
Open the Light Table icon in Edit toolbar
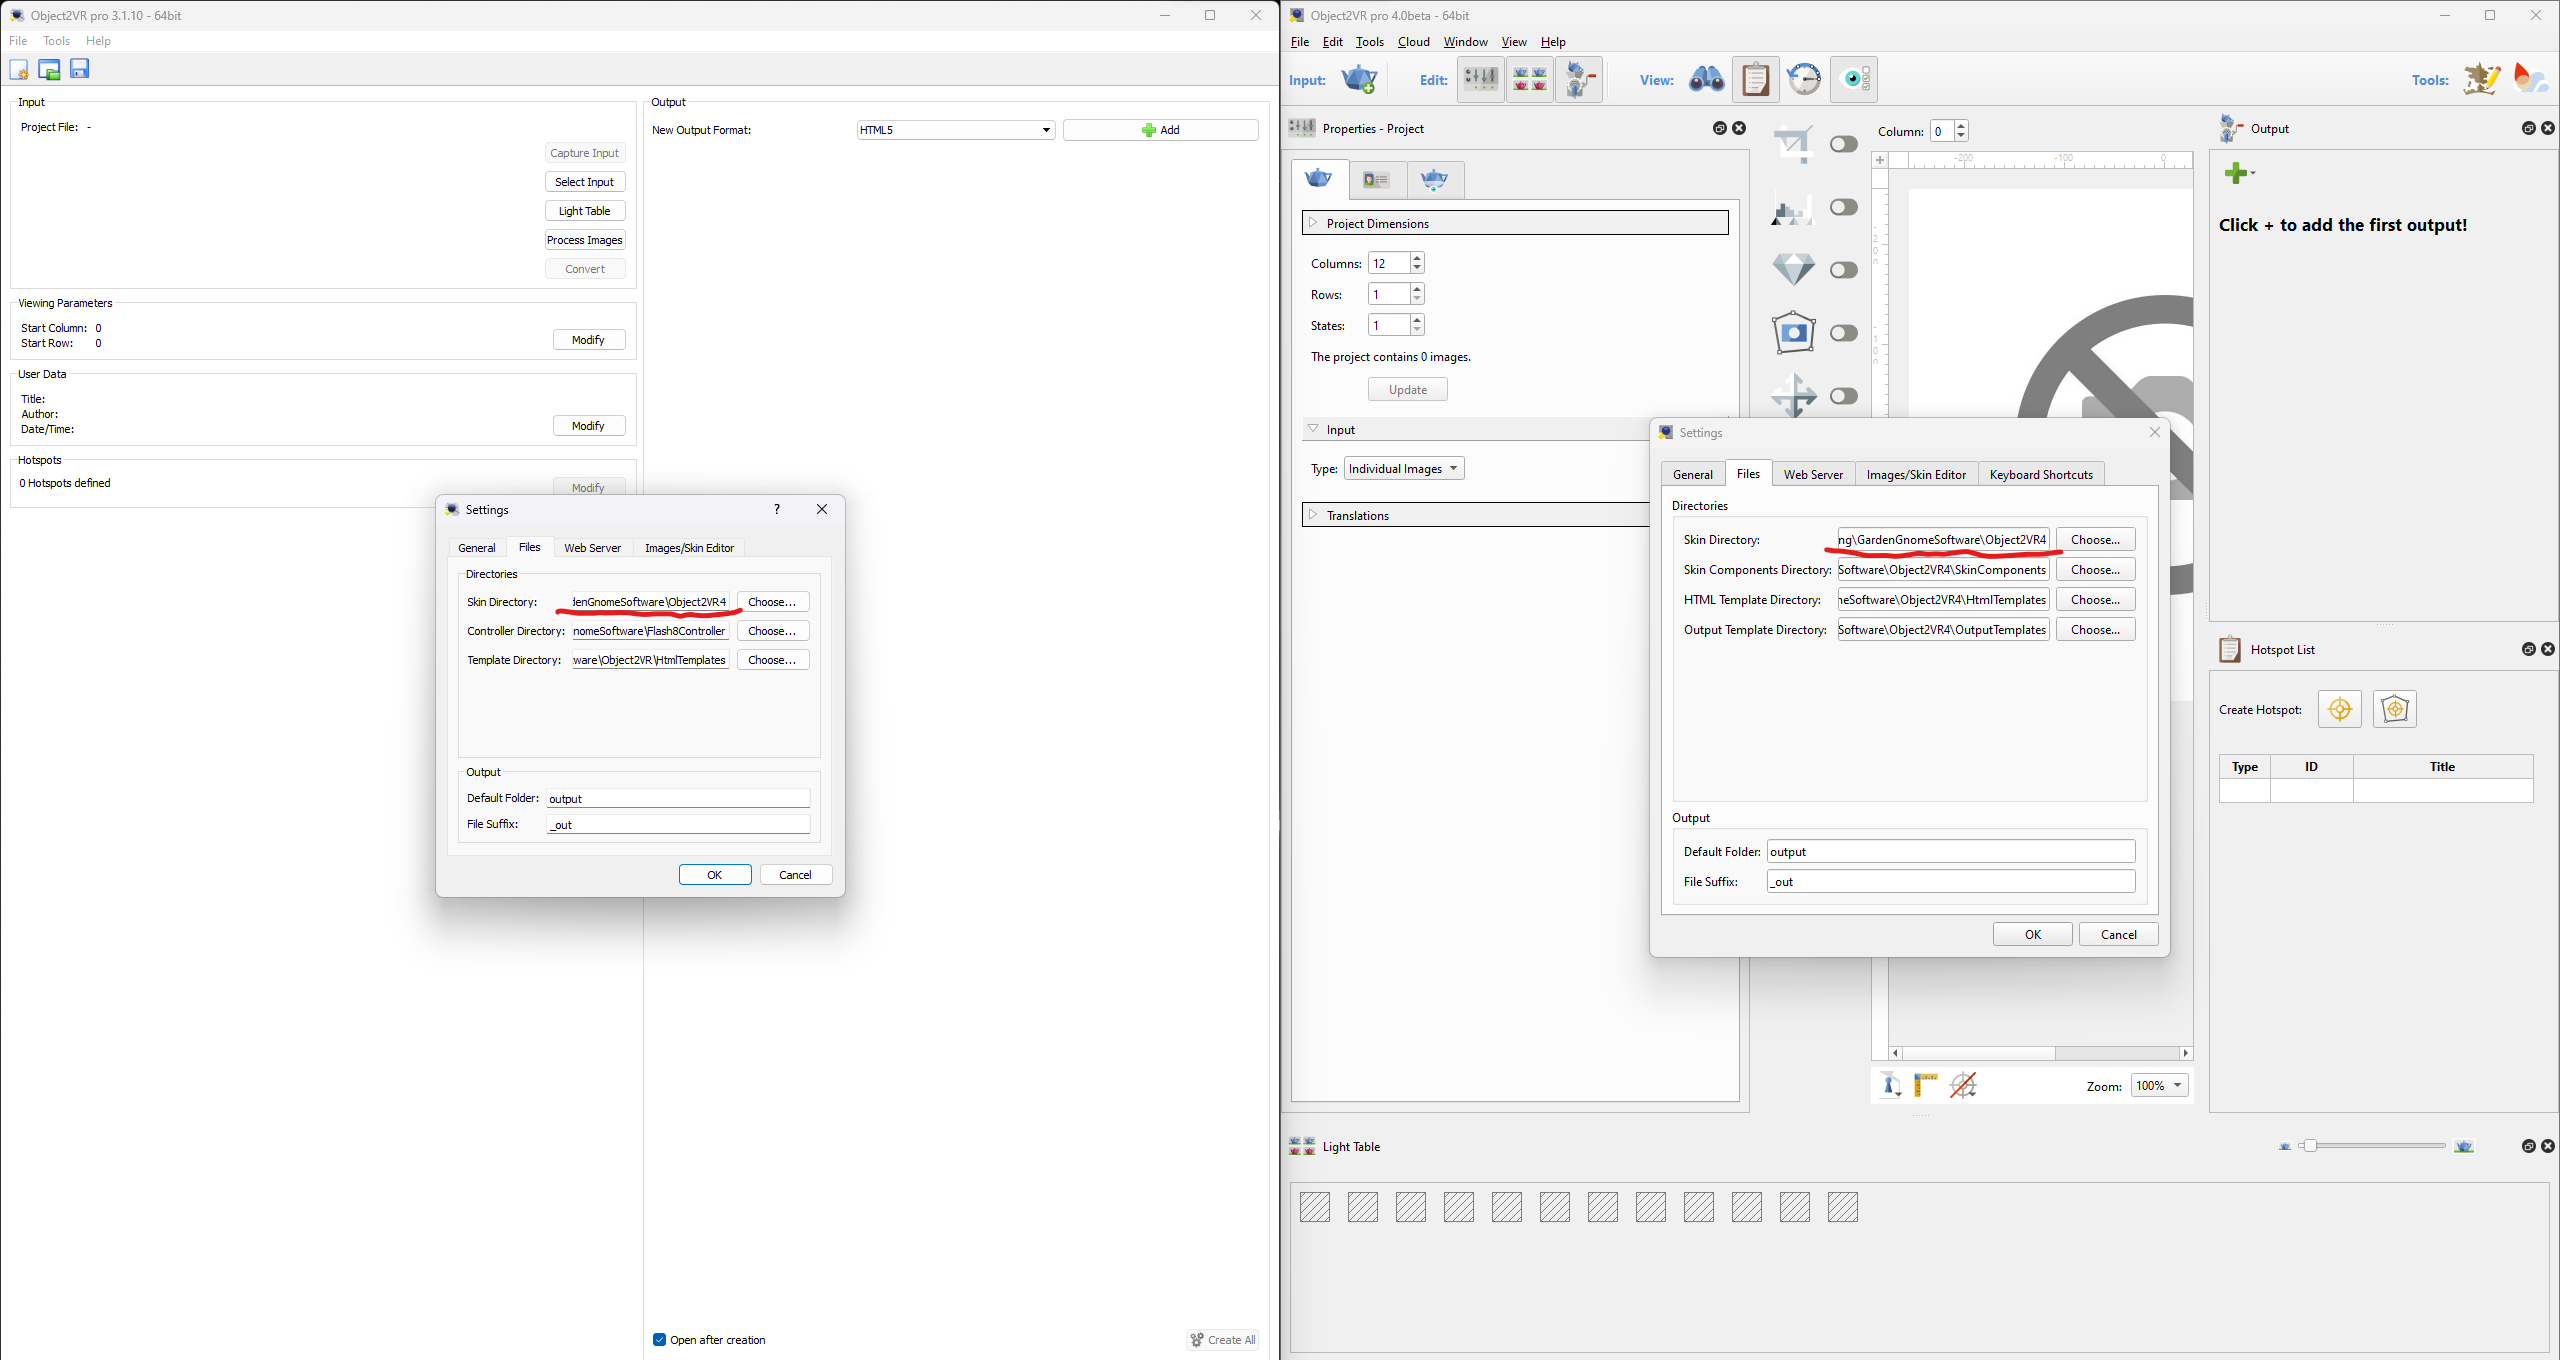tap(1530, 79)
